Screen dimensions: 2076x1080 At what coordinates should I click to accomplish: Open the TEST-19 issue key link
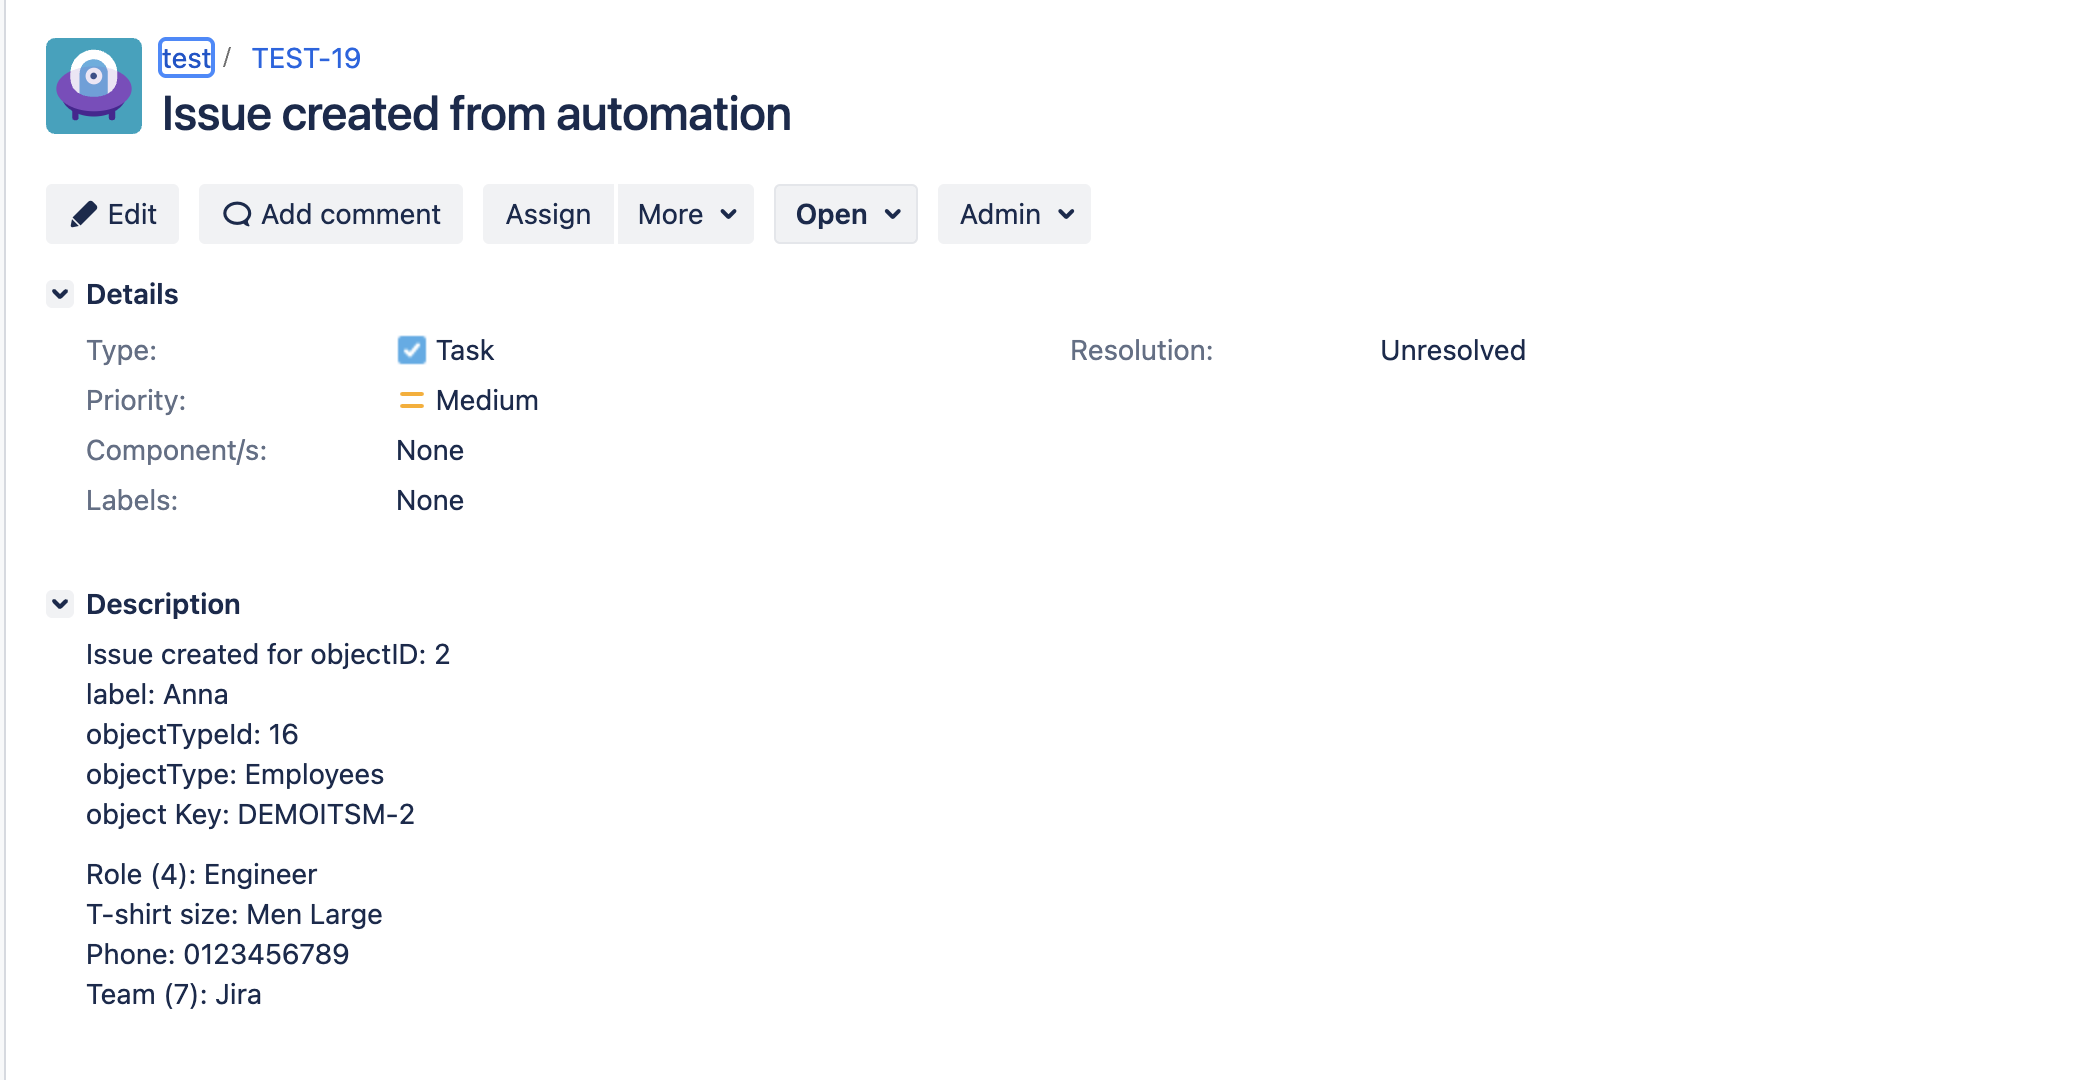[x=306, y=58]
